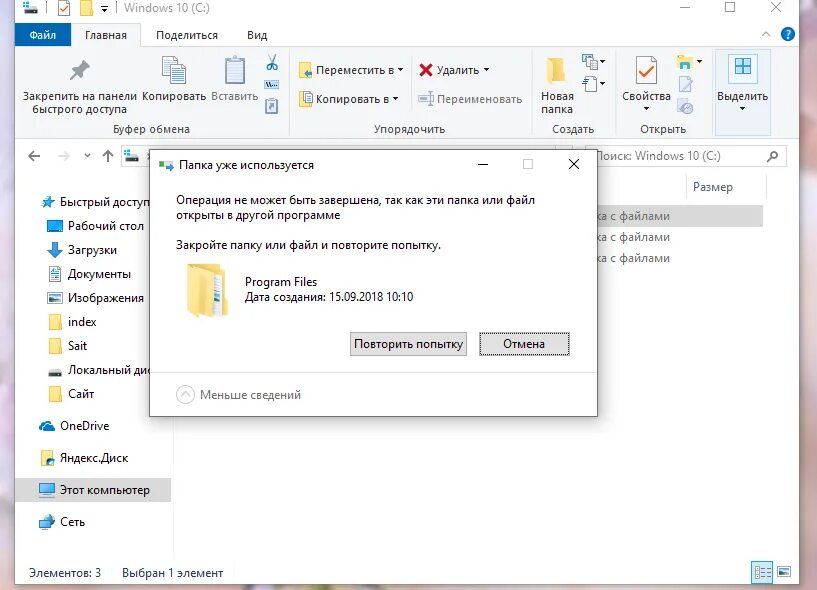Viewport: 817px width, 590px height.
Task: Click the Program Files folder thumbnail
Action: 207,290
